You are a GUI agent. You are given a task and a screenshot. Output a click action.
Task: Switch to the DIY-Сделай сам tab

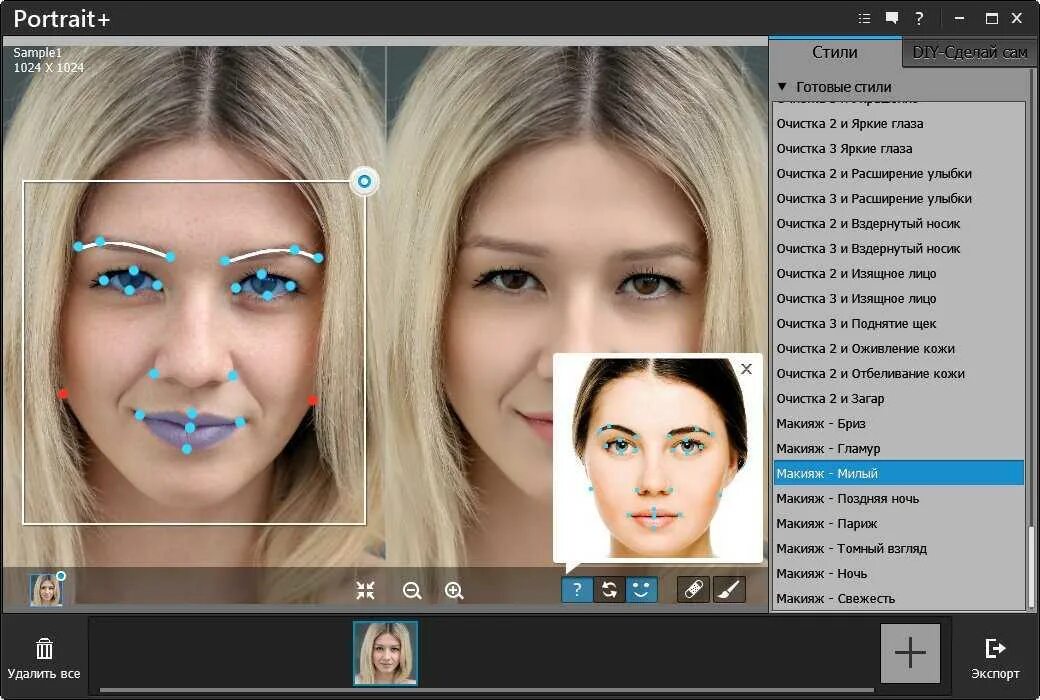(969, 52)
